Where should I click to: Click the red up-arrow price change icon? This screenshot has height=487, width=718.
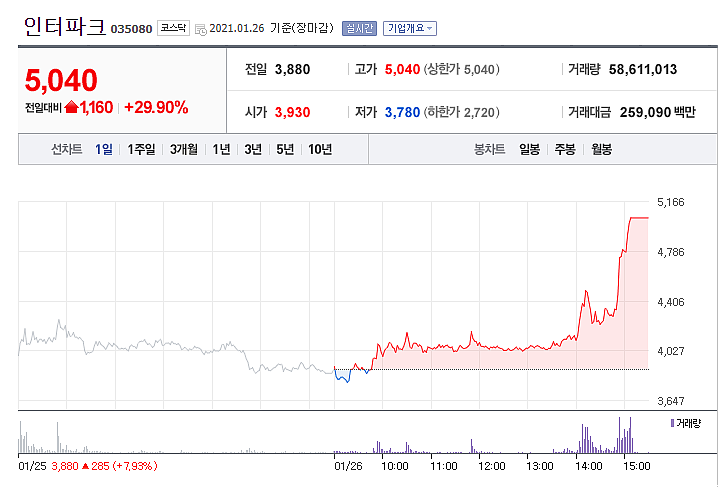(x=71, y=108)
